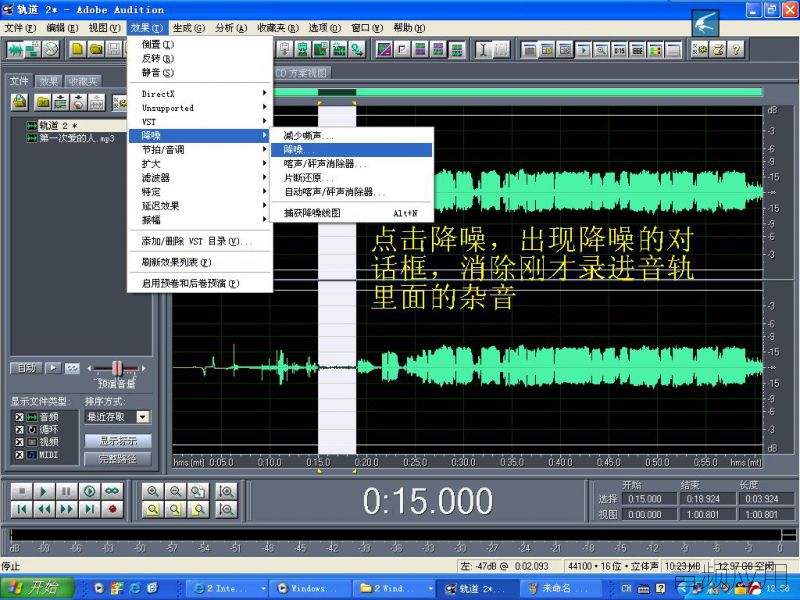Choose 喀声/砰声消除器... menu entry
Viewport: 800px width, 600px height.
pyautogui.click(x=352, y=164)
